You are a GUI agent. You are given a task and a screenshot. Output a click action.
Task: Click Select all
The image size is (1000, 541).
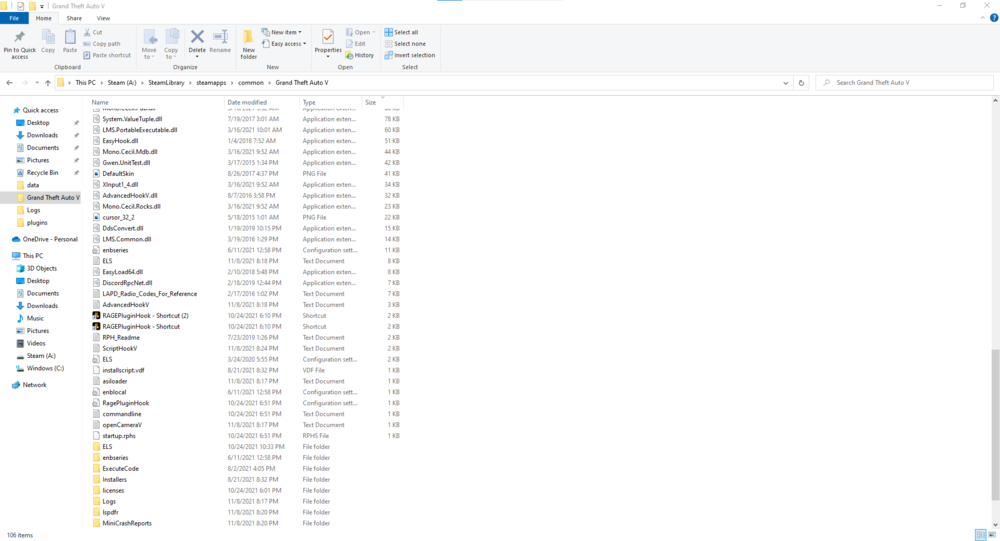[x=401, y=32]
